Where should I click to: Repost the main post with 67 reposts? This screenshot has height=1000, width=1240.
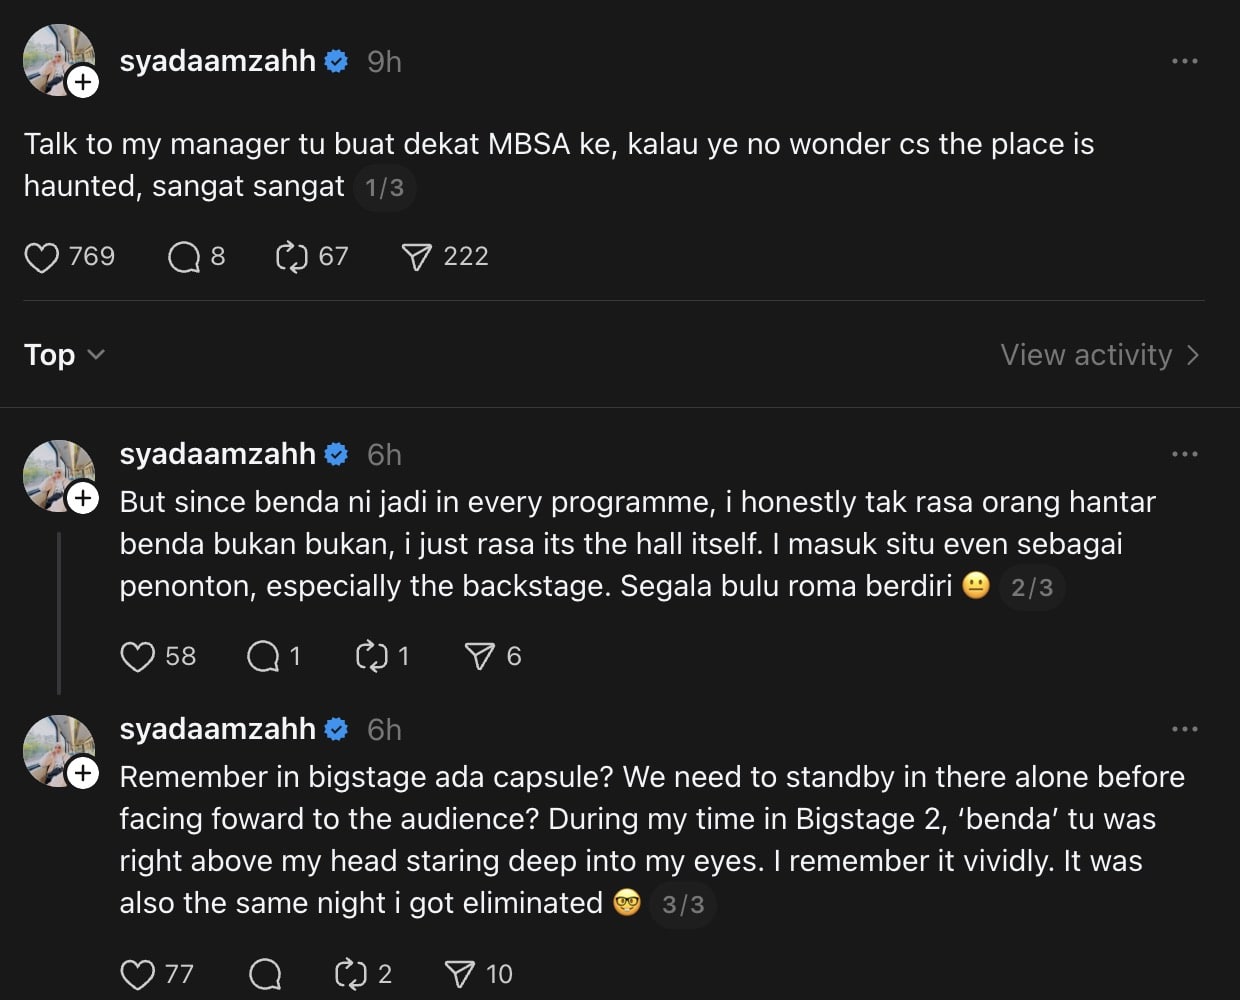coord(291,257)
